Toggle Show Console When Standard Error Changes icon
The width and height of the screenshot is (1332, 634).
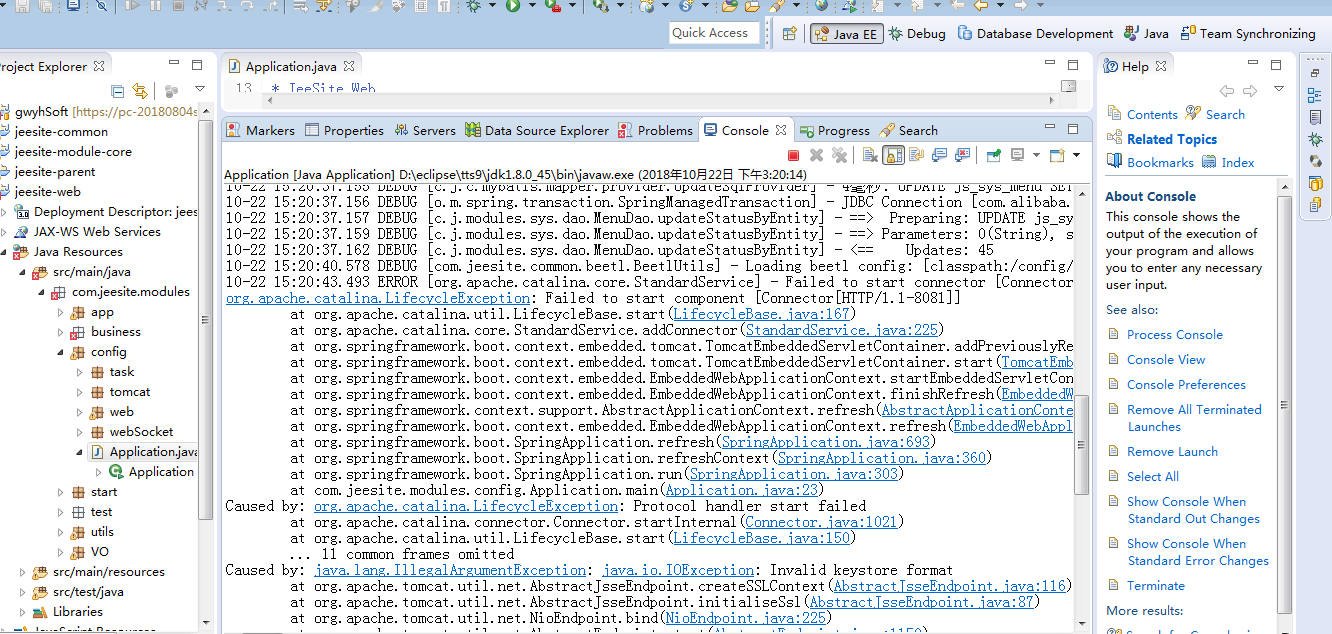point(962,155)
